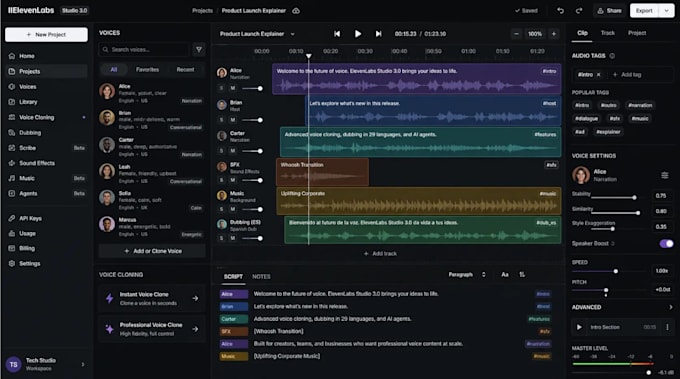Open the Export options arrow
680x379 pixels.
coord(666,10)
